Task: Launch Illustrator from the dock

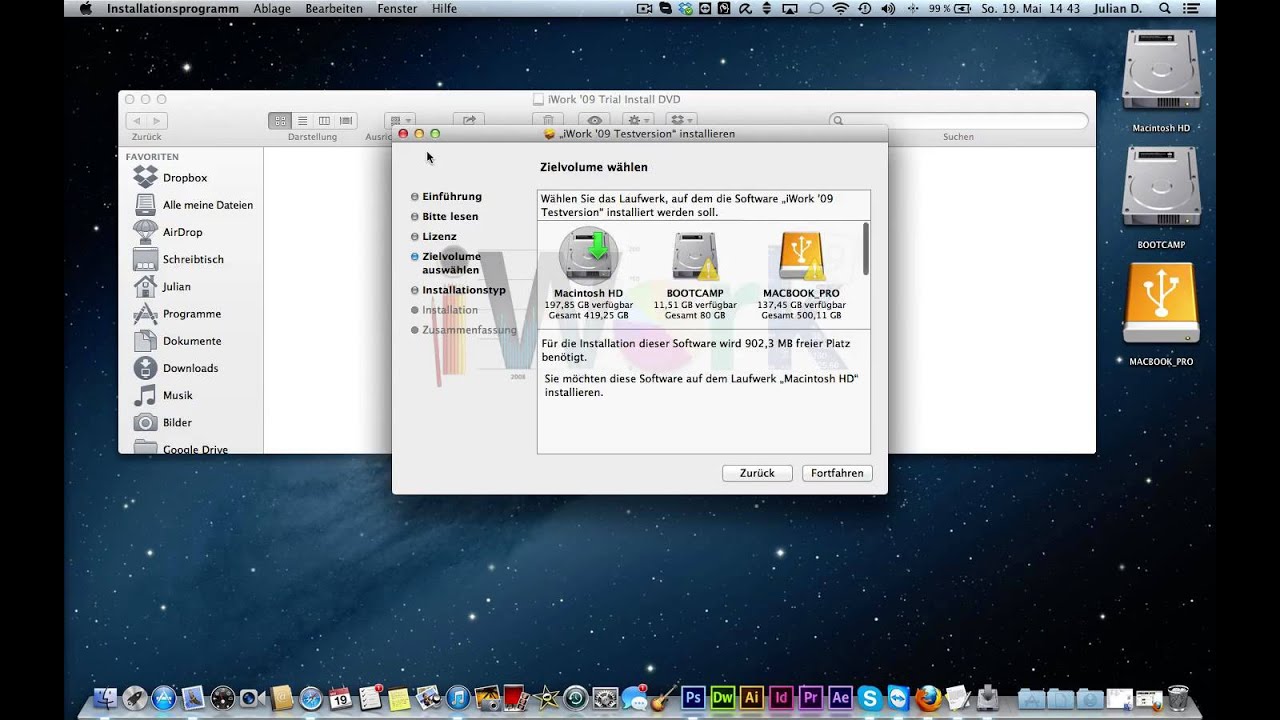Action: point(752,698)
